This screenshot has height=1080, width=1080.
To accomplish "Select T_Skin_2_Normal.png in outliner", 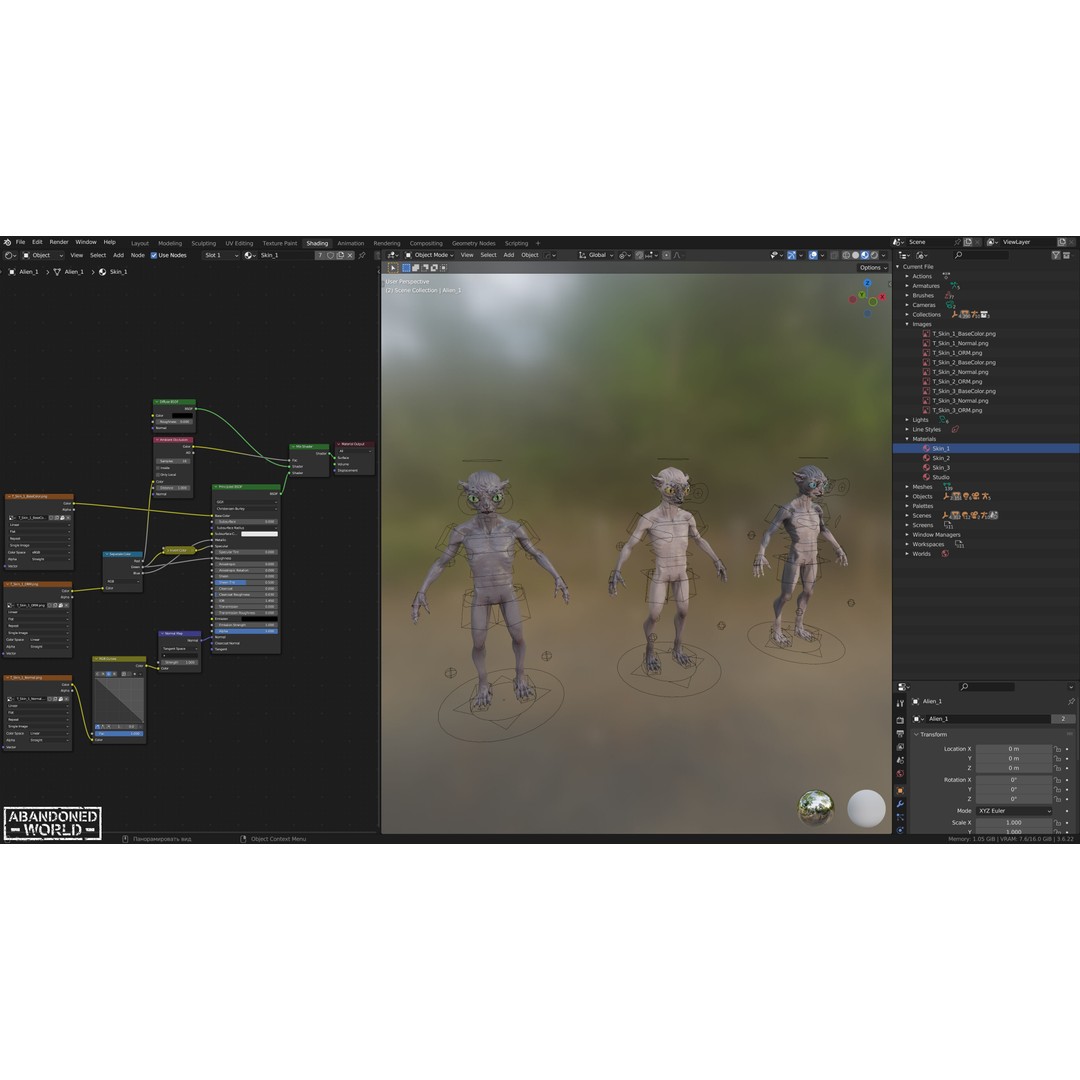I will (960, 372).
